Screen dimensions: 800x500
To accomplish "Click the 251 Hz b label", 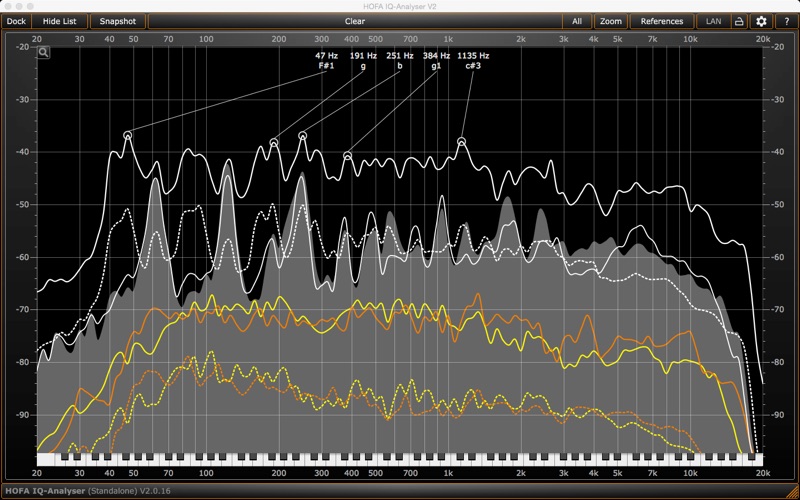I will click(x=399, y=60).
